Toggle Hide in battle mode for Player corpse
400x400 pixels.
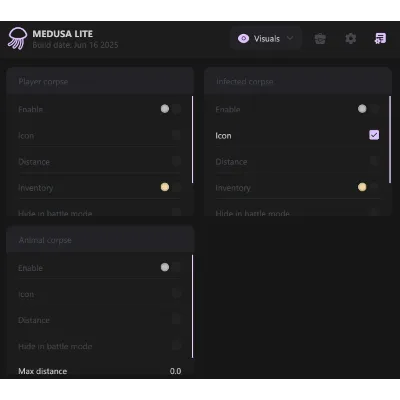click(x=177, y=212)
